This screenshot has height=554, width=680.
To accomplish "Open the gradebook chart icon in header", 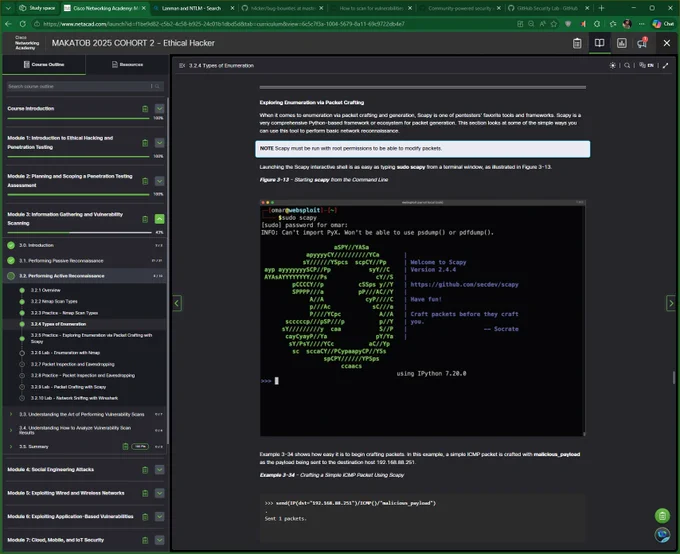I will [621, 43].
